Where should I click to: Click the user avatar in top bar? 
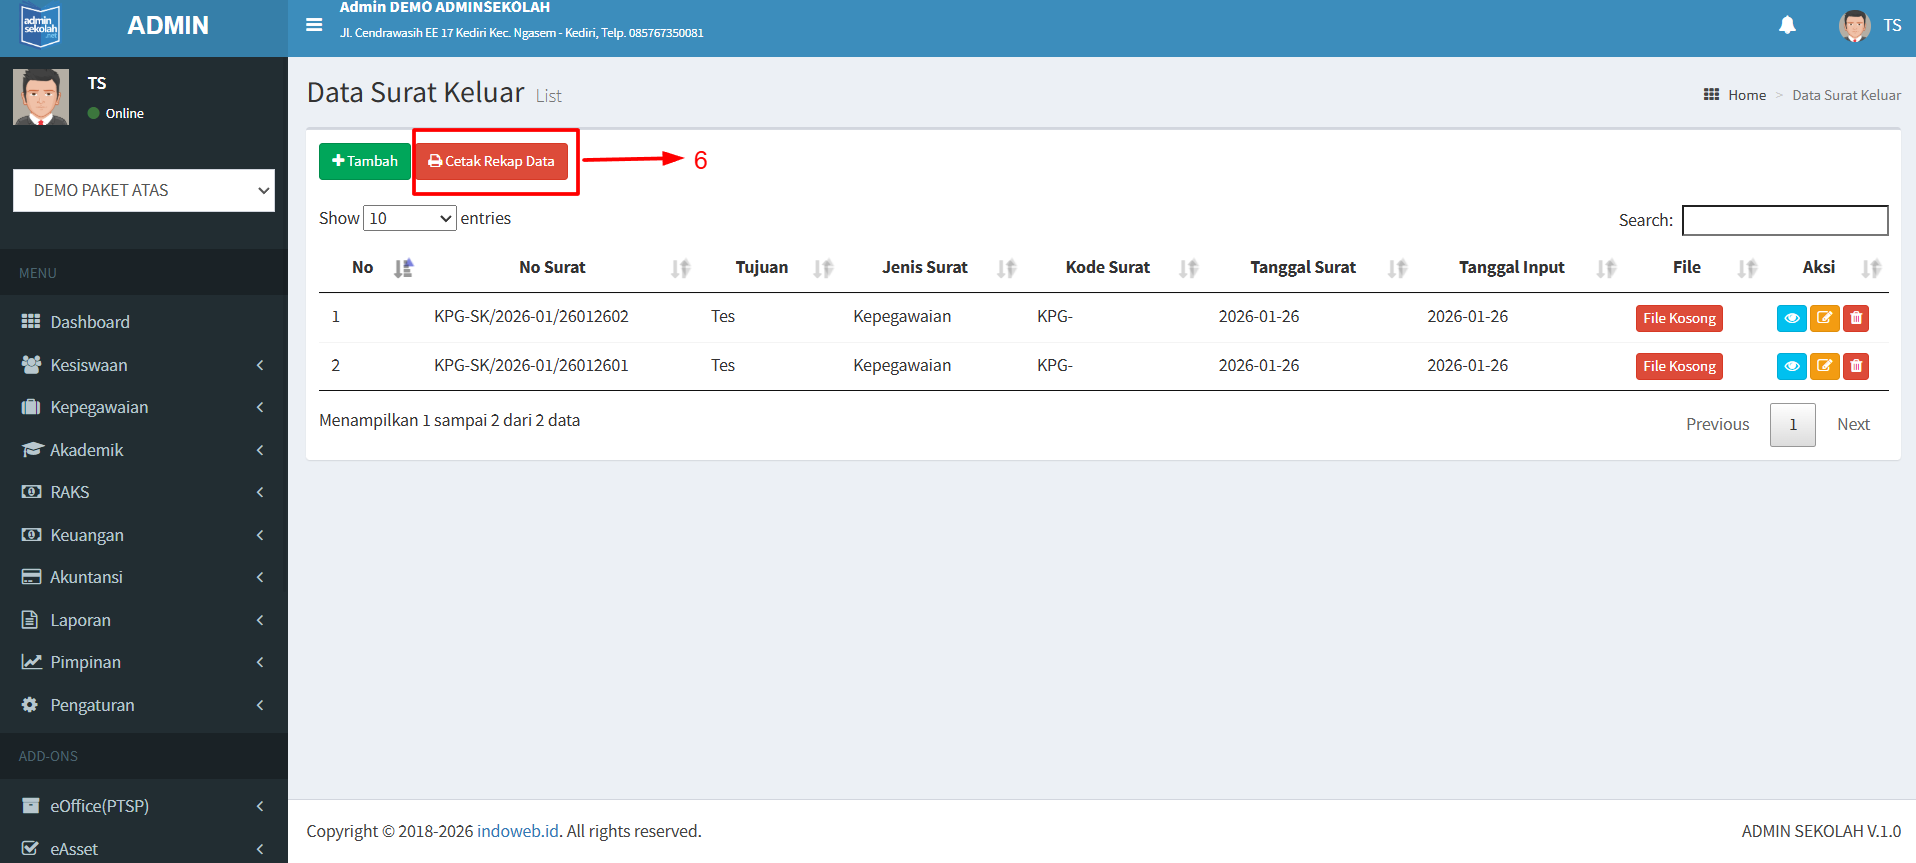(1854, 26)
